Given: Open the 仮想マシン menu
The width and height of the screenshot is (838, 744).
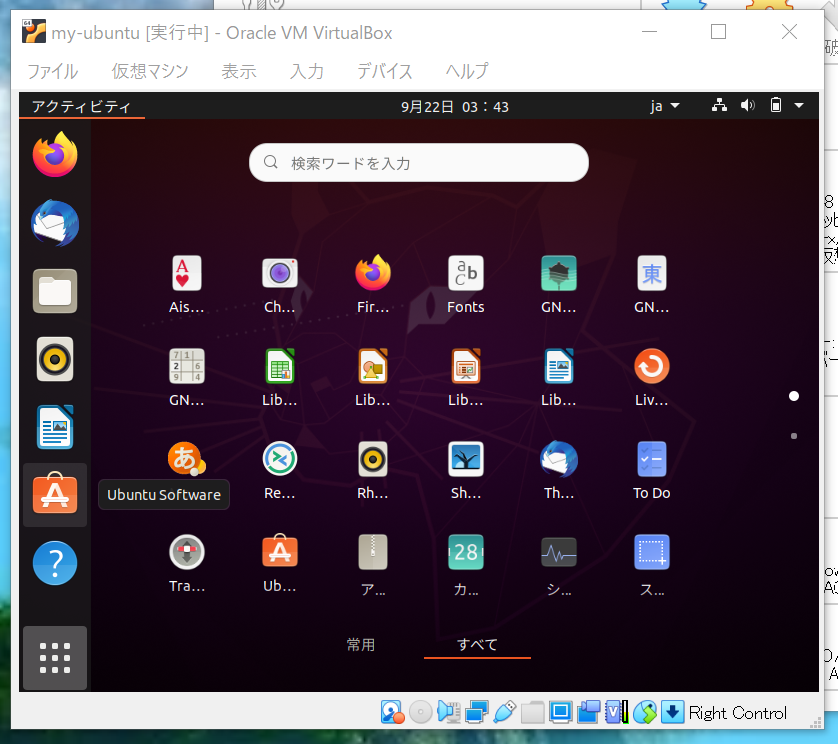Looking at the screenshot, I should click(x=150, y=71).
